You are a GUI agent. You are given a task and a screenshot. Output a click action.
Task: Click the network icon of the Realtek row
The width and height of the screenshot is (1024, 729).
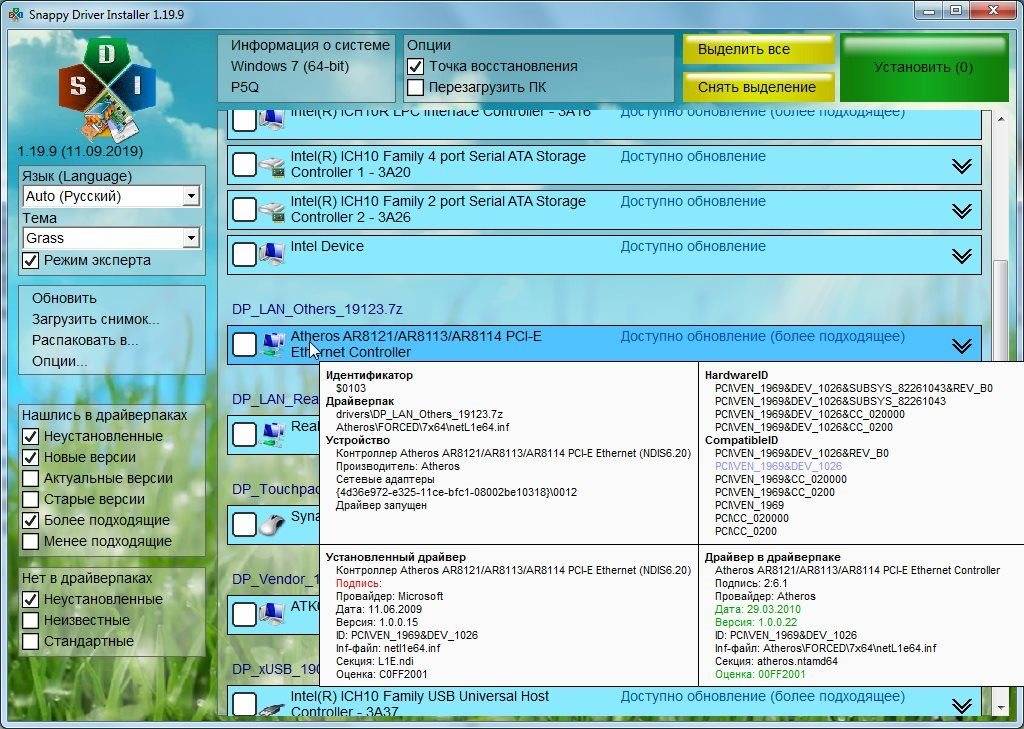(273, 433)
